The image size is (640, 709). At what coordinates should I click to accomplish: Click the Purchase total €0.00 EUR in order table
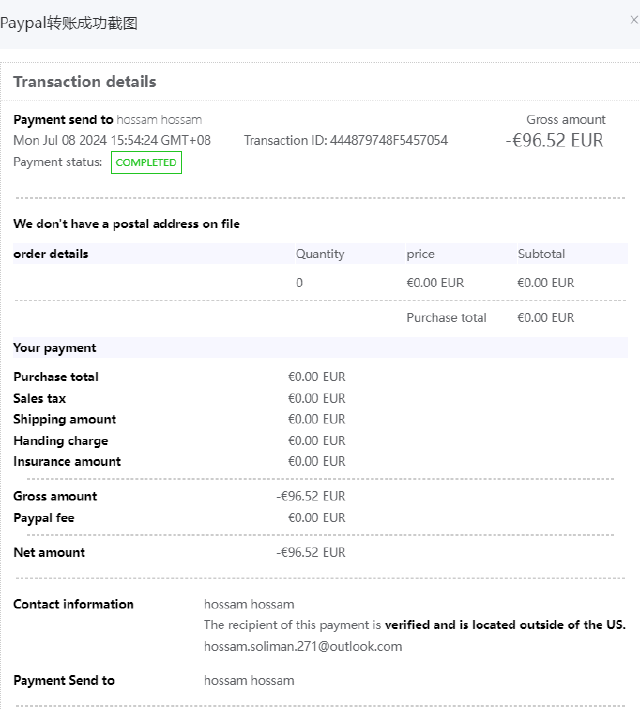[x=545, y=318]
